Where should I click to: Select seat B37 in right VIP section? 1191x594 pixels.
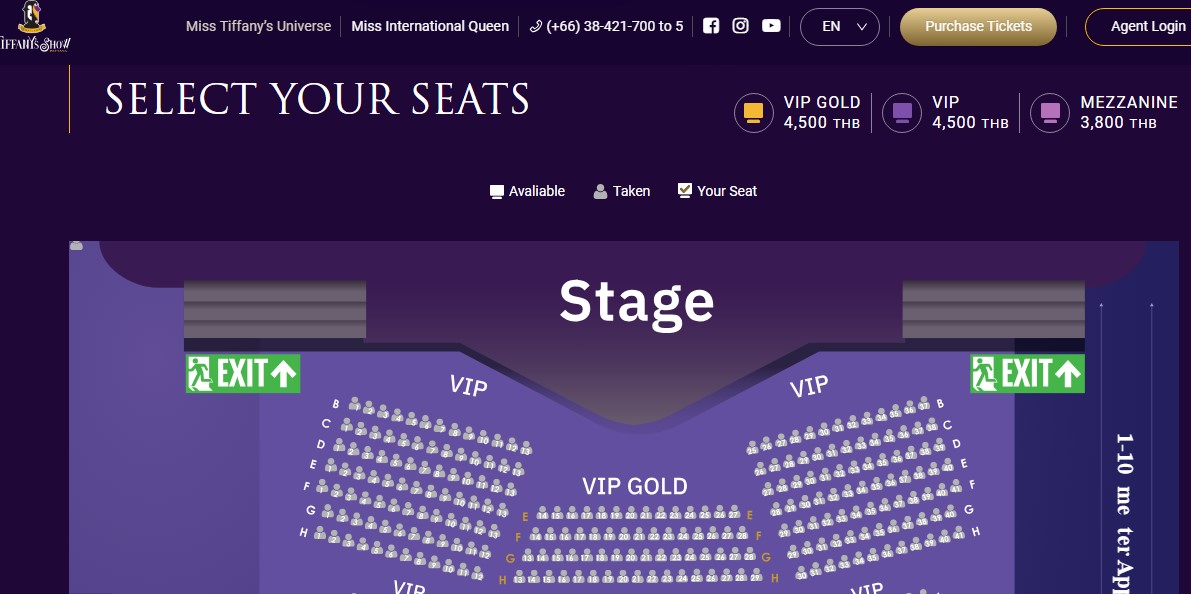pos(924,403)
